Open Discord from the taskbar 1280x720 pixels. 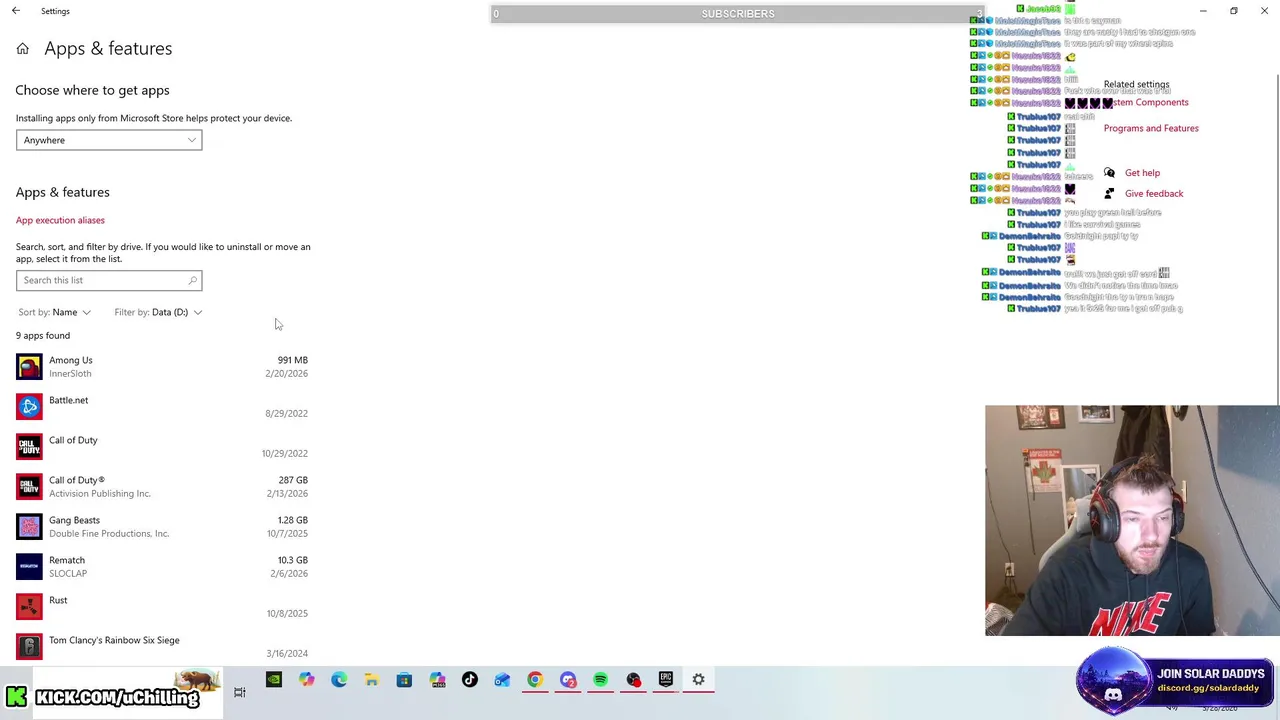pos(568,680)
